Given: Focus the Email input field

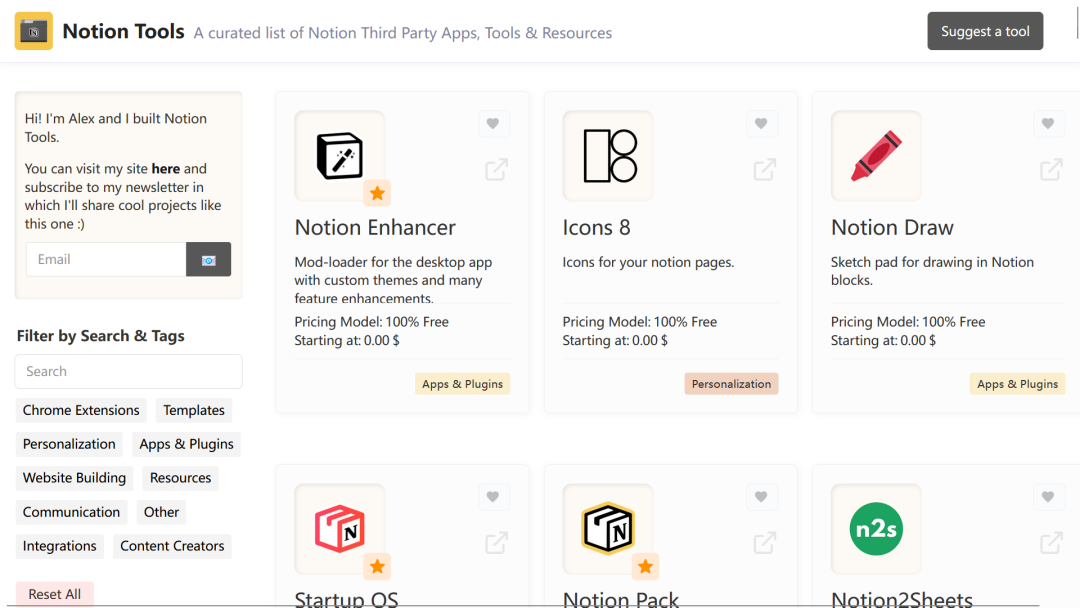Looking at the screenshot, I should tap(106, 260).
